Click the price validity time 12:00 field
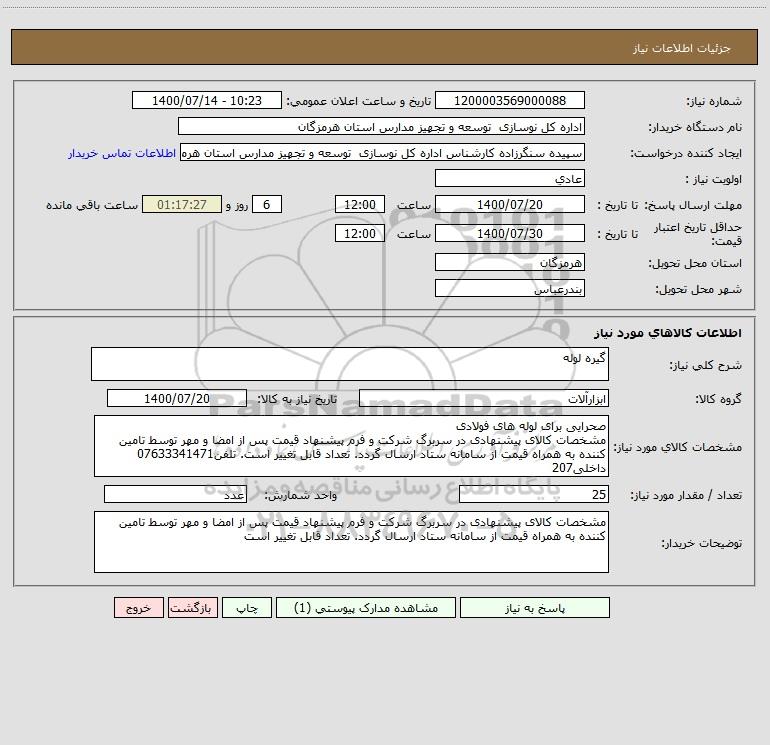 tap(359, 233)
